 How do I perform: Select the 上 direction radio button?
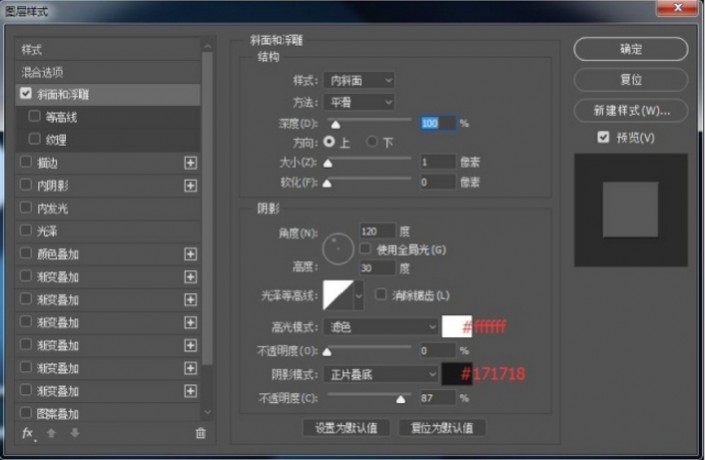pyautogui.click(x=329, y=142)
